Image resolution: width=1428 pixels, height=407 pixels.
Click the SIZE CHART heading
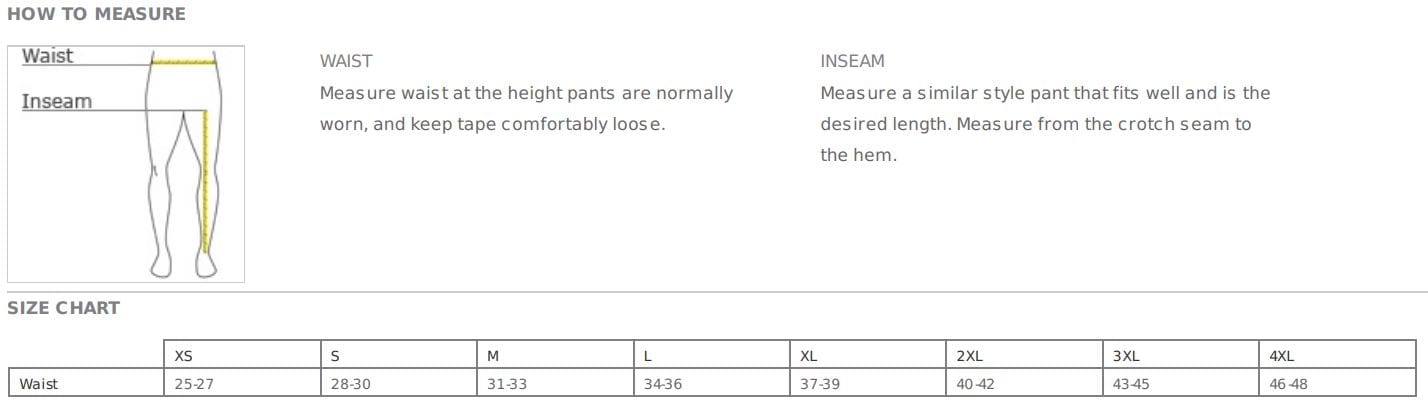point(64,308)
